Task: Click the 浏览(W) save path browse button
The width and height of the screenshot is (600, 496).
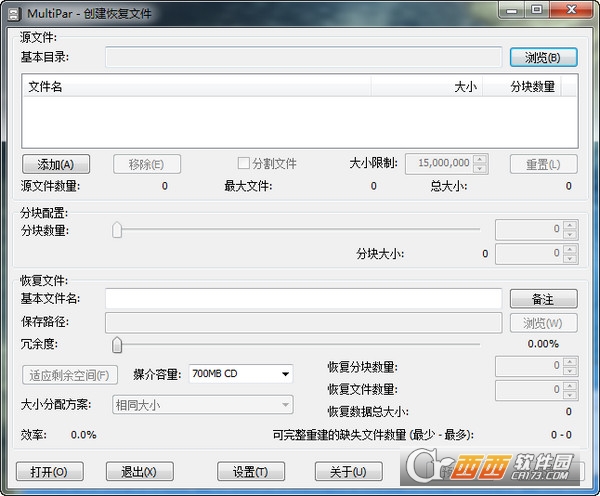Action: [x=543, y=323]
